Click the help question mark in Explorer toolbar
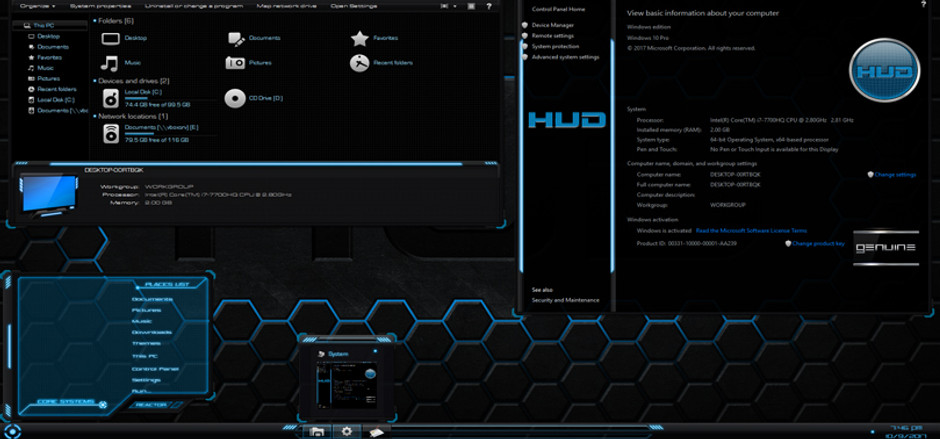Image resolution: width=940 pixels, height=439 pixels. click(x=489, y=6)
